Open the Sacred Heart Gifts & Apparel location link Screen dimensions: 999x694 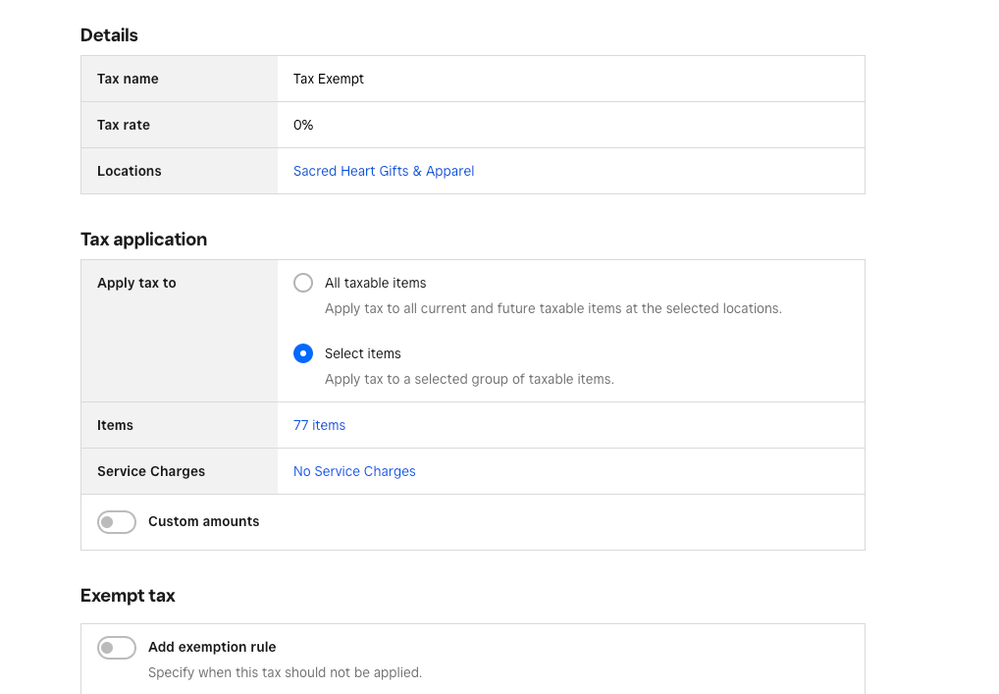coord(383,171)
